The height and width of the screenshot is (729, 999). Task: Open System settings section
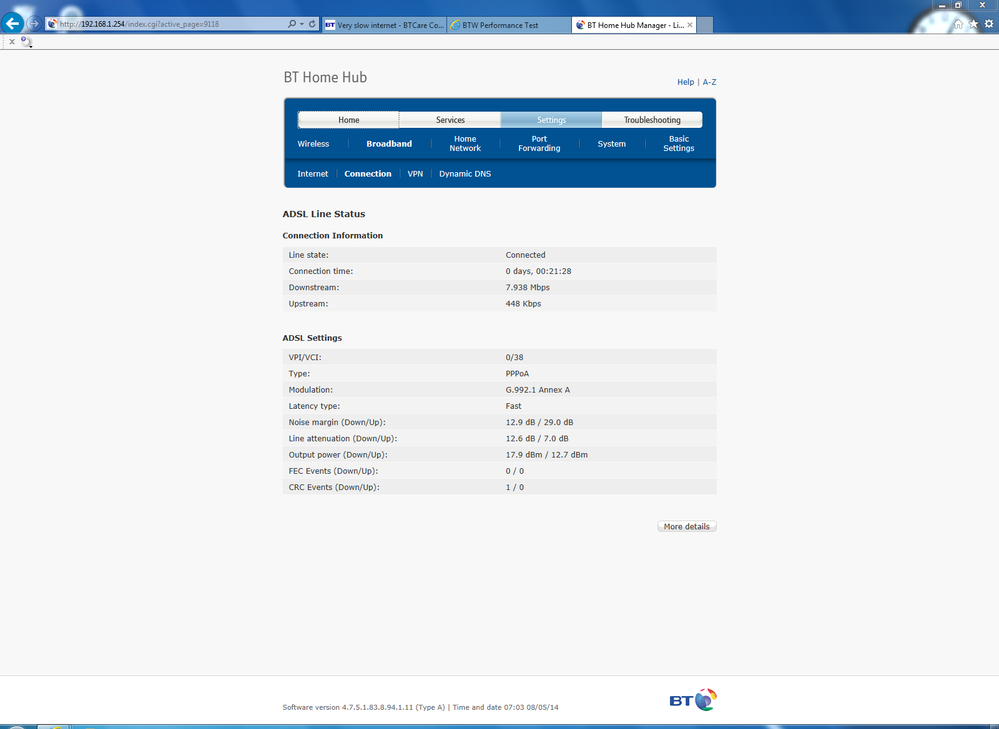(x=611, y=144)
